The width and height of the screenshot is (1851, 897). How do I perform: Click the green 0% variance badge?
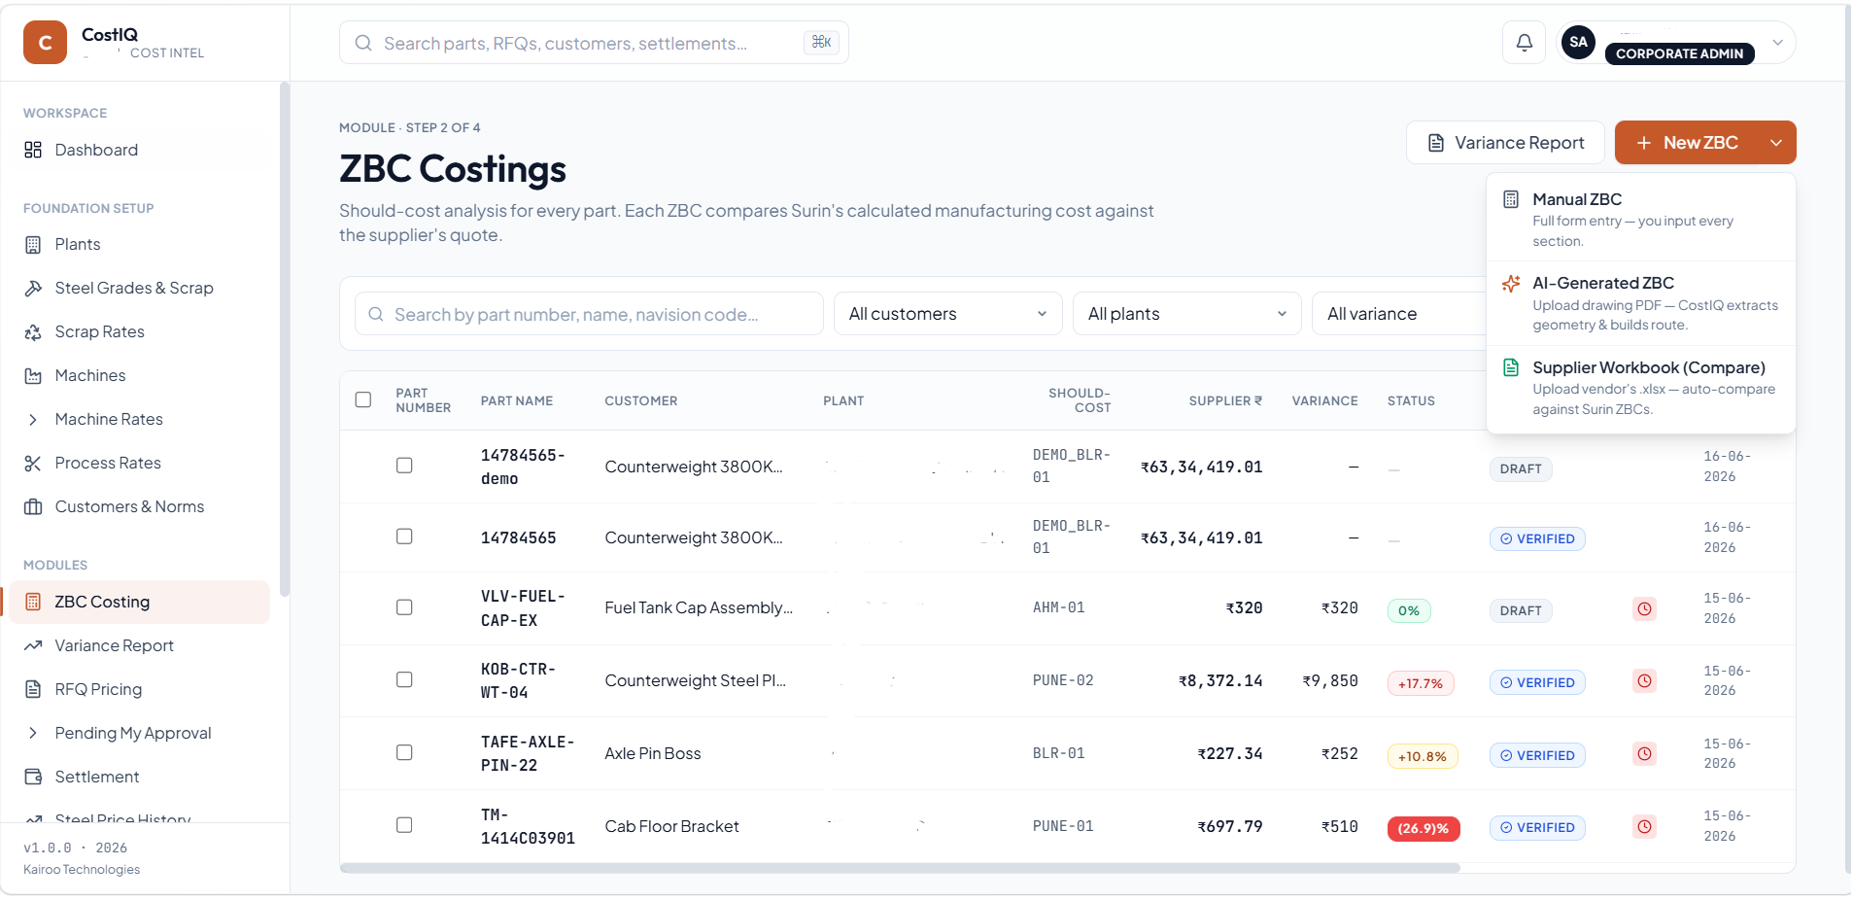pos(1409,611)
